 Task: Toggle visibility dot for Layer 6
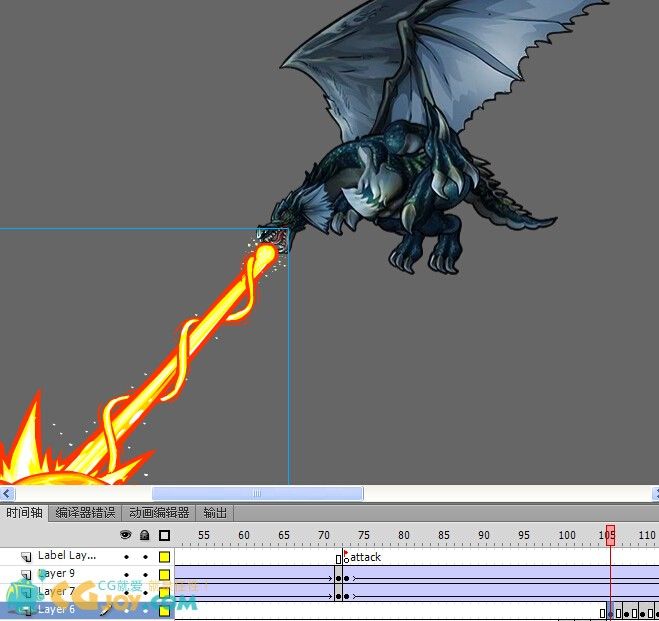[126, 610]
